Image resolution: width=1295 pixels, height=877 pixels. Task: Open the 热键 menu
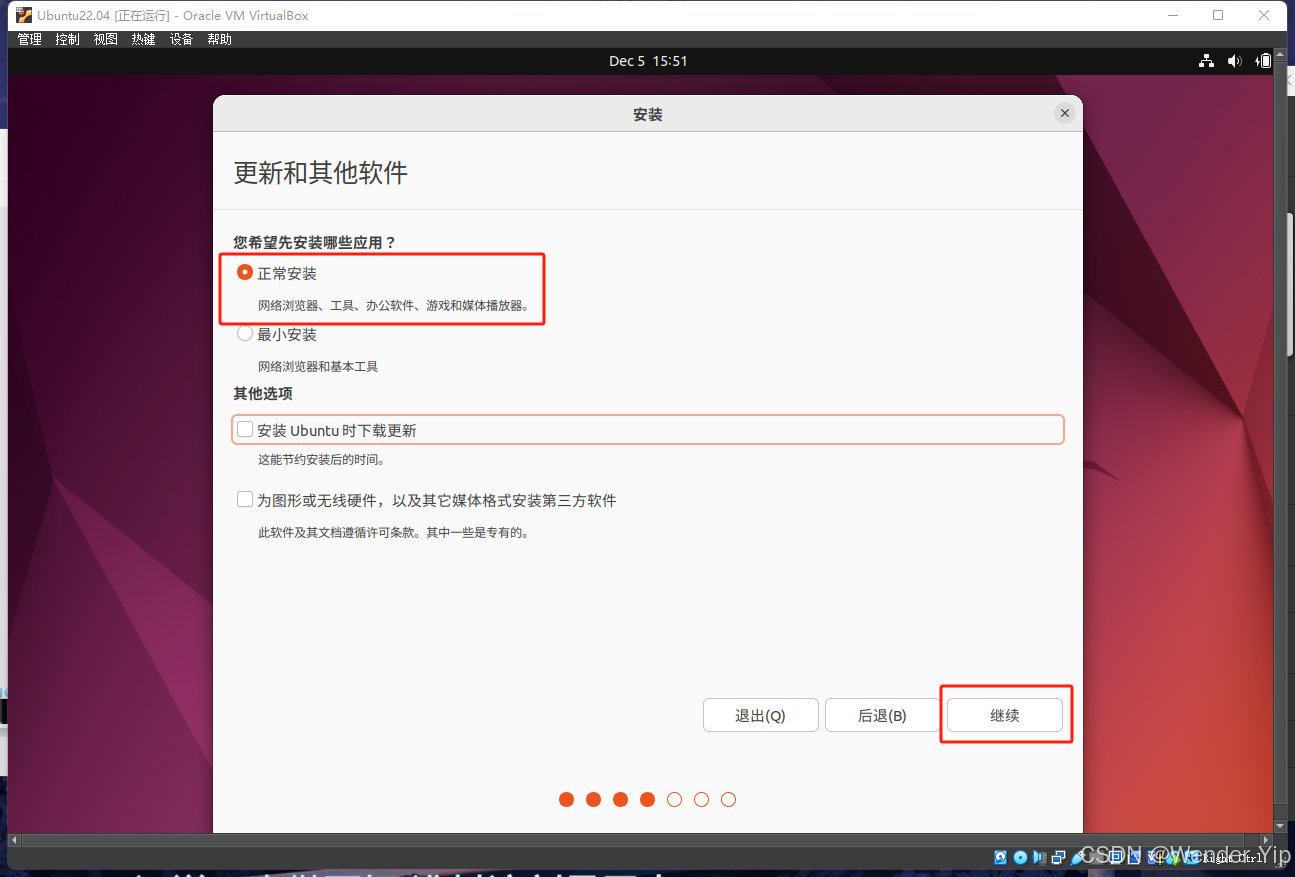(143, 39)
